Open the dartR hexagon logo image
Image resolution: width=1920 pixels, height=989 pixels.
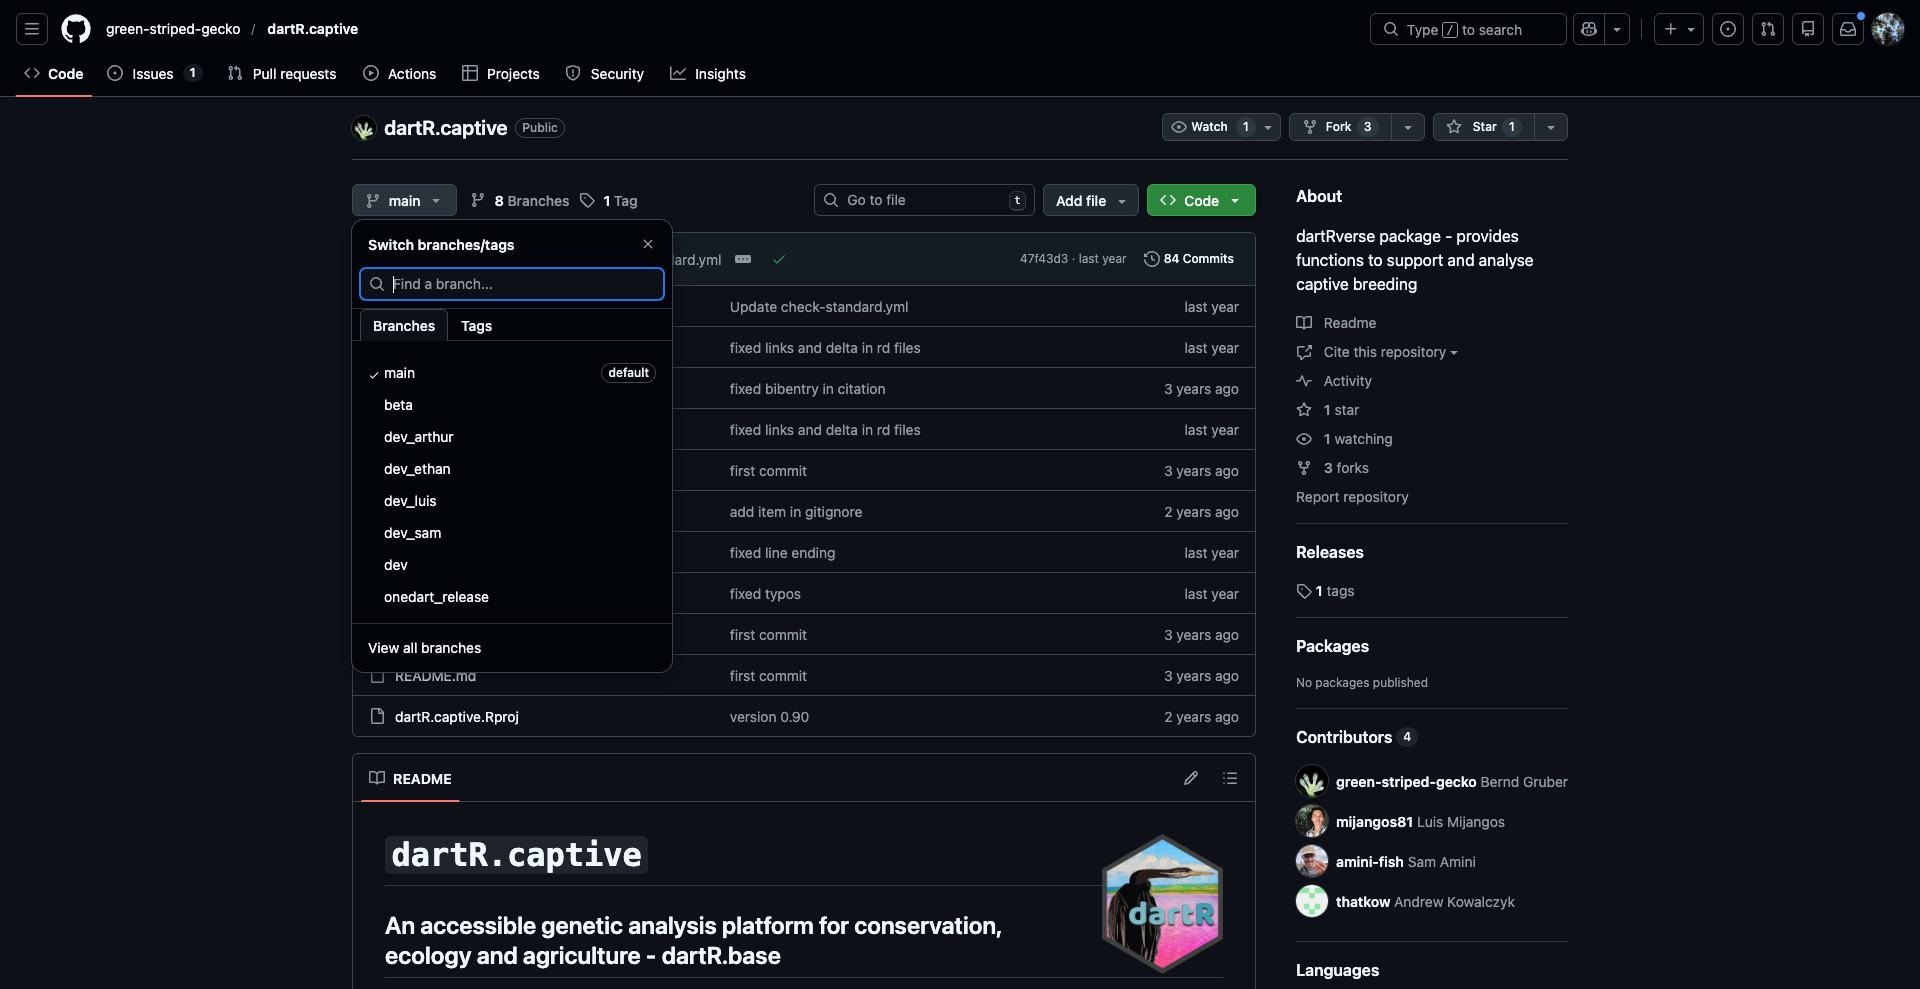coord(1162,904)
